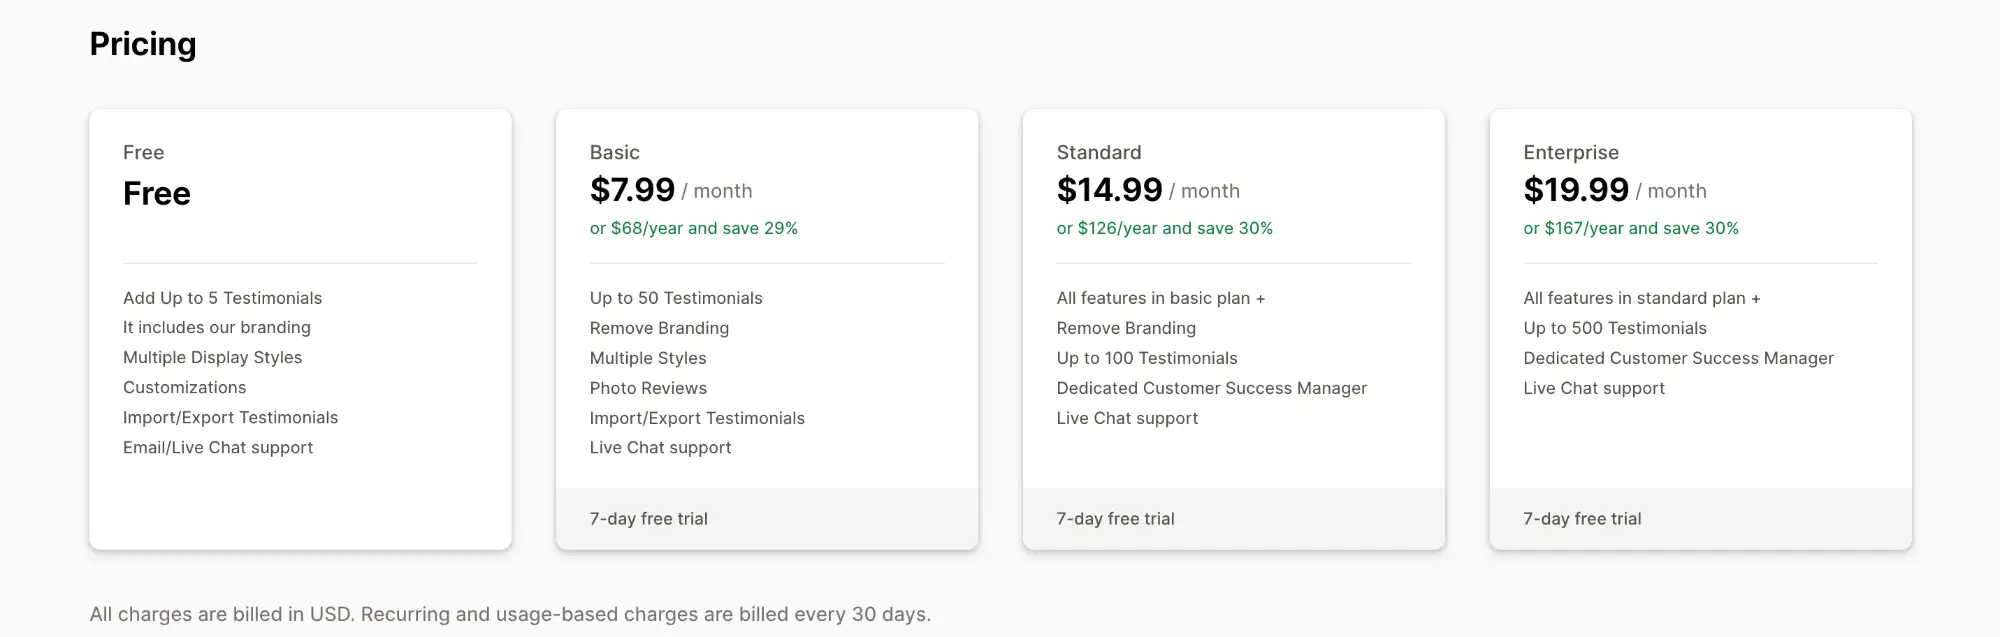Click "Email/Live Chat support" in Free plan

pyautogui.click(x=218, y=448)
